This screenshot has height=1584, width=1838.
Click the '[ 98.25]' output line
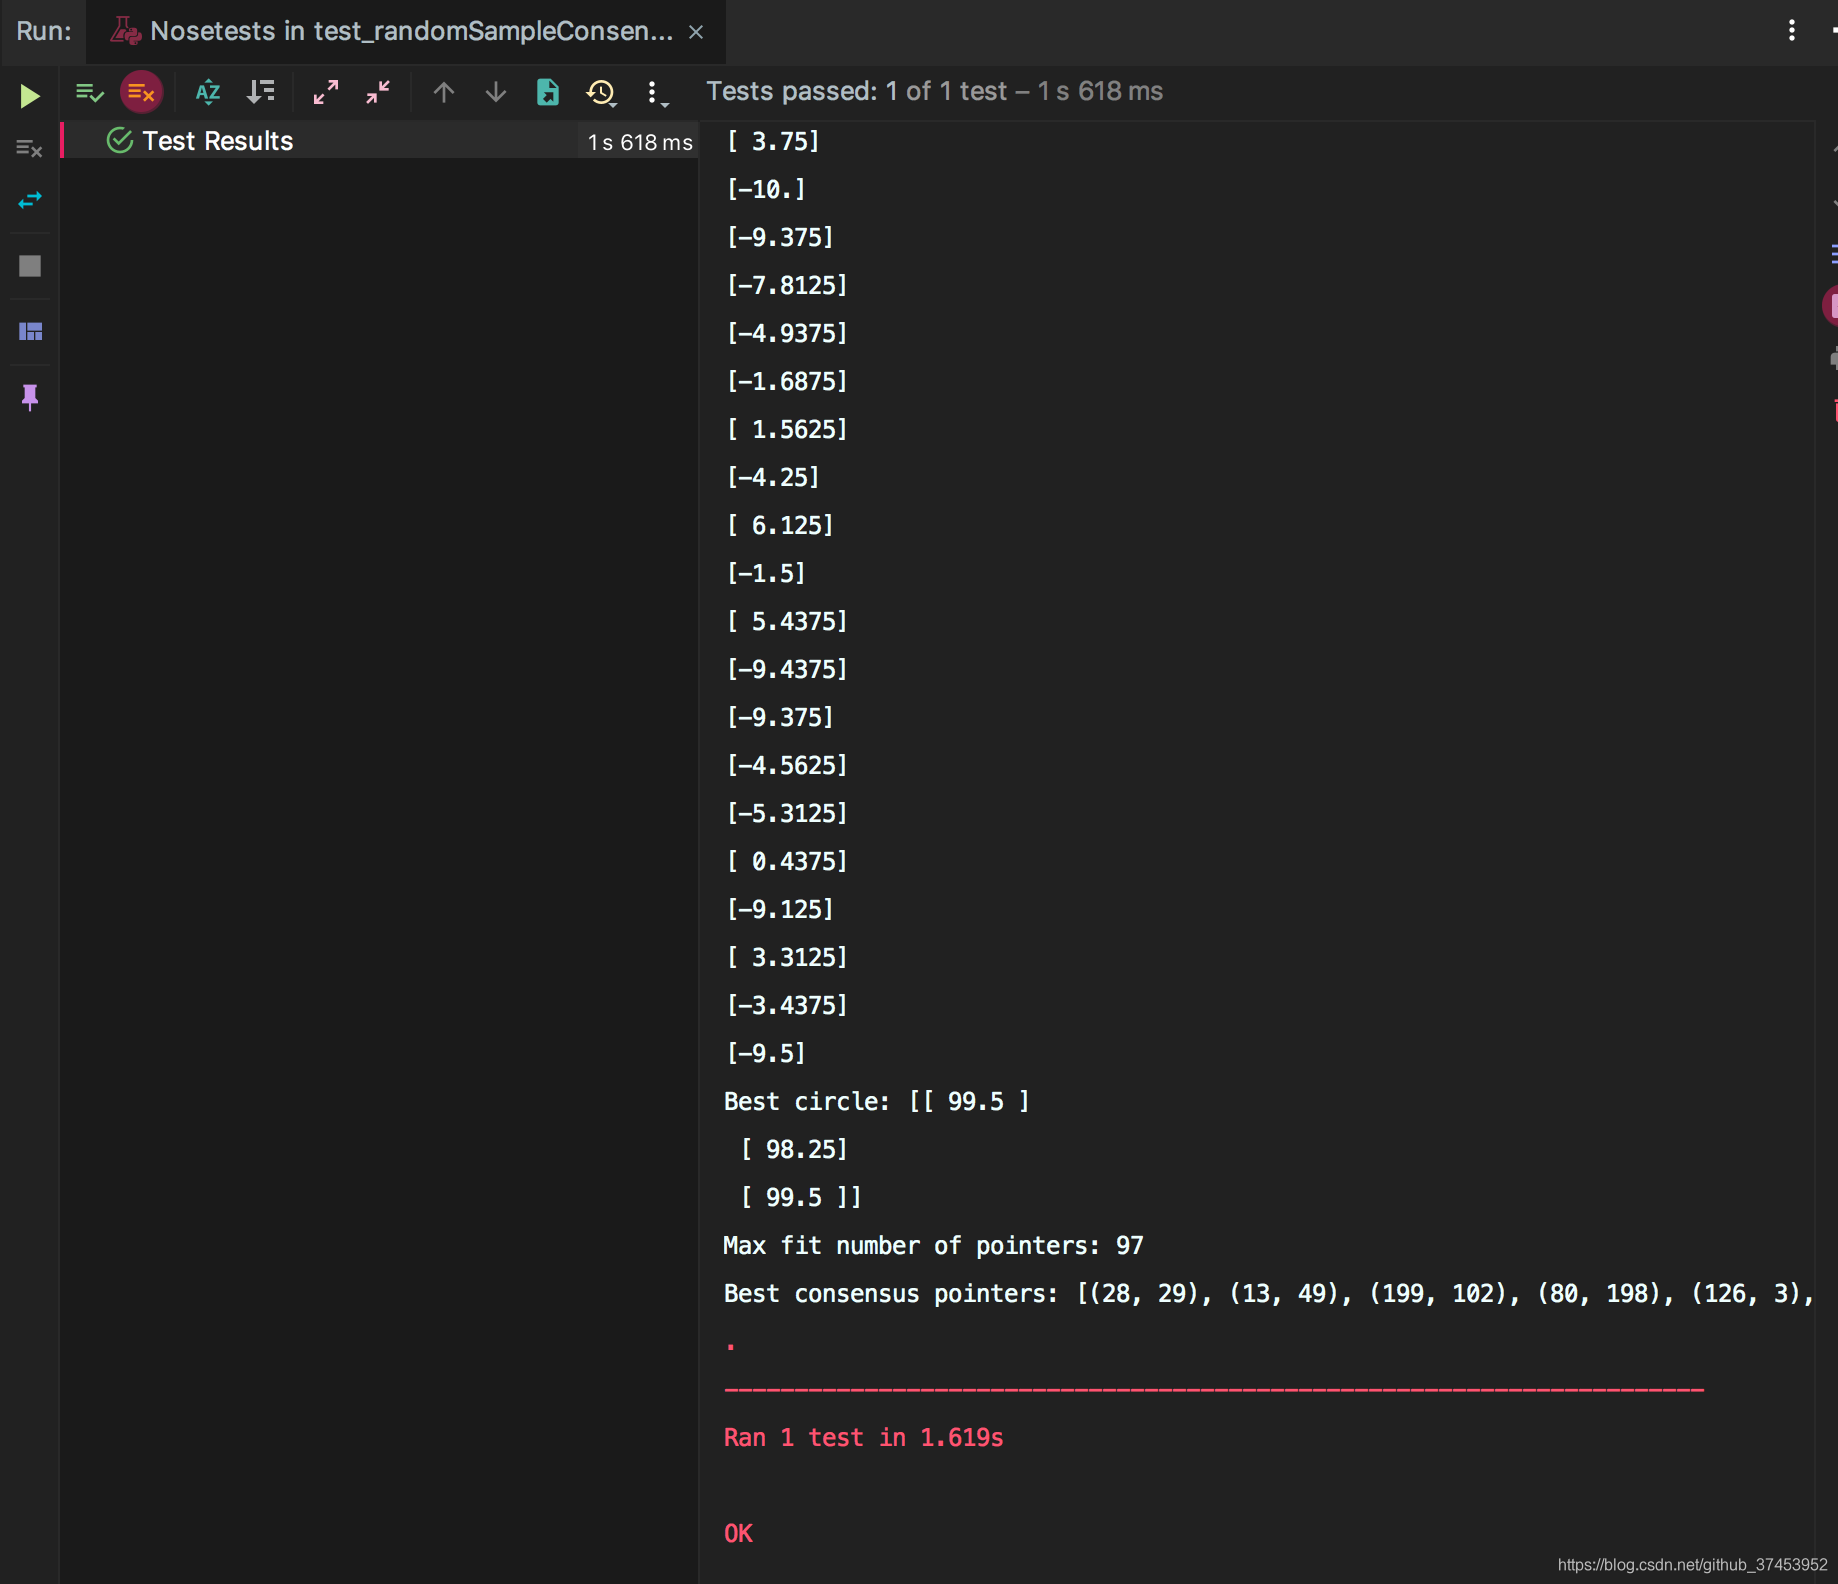click(794, 1150)
